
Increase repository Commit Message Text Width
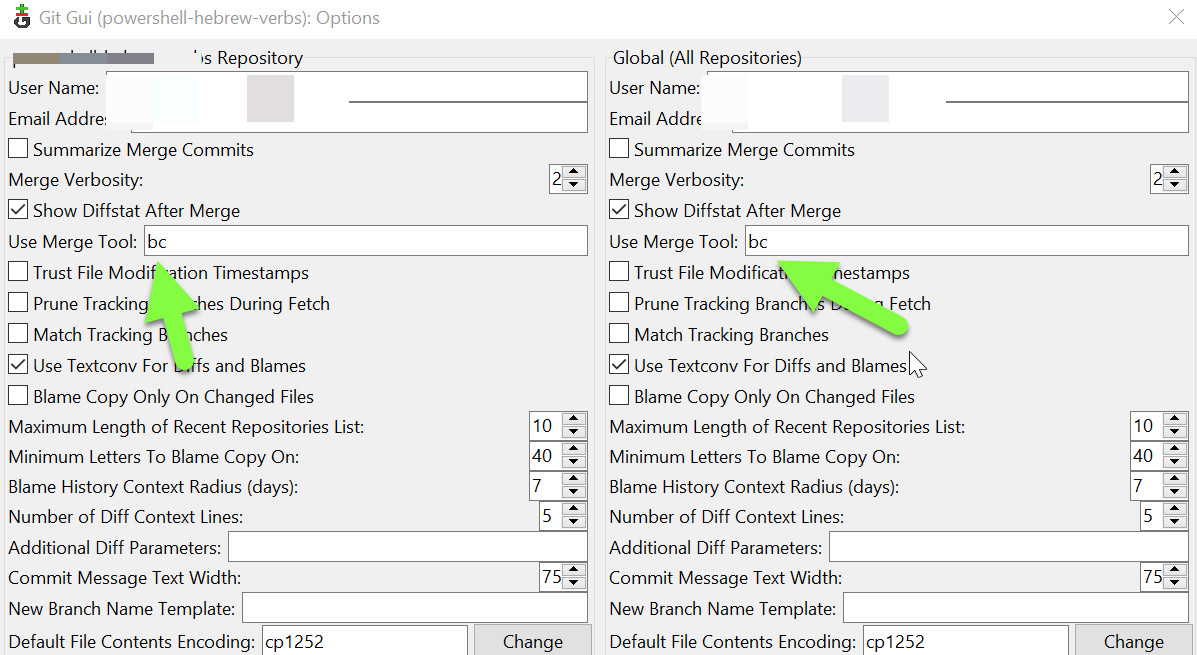(x=574, y=570)
